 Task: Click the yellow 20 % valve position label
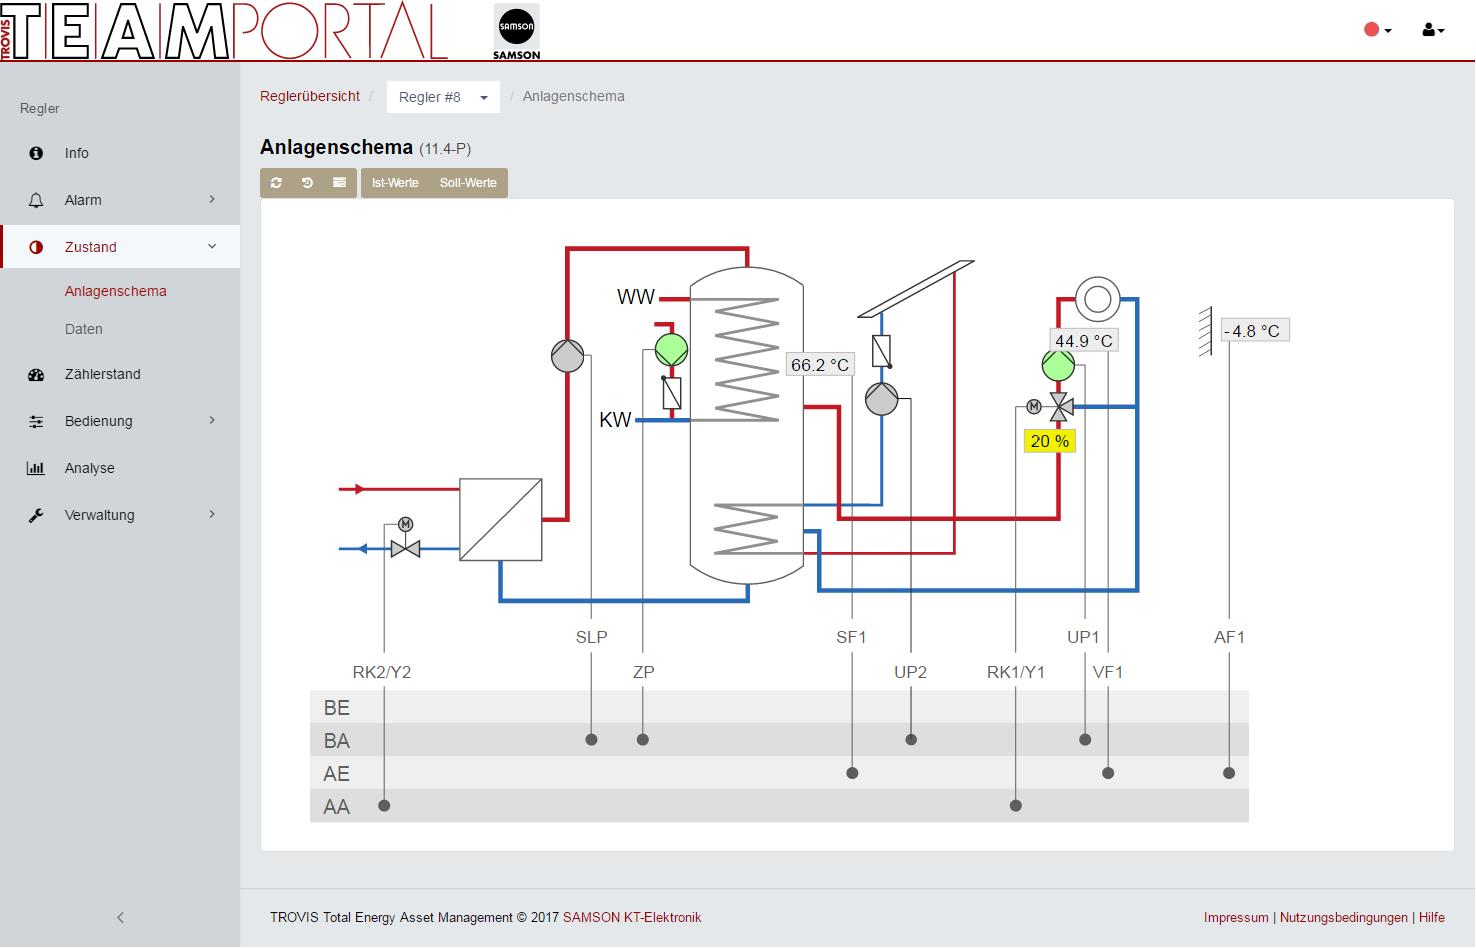click(1050, 441)
